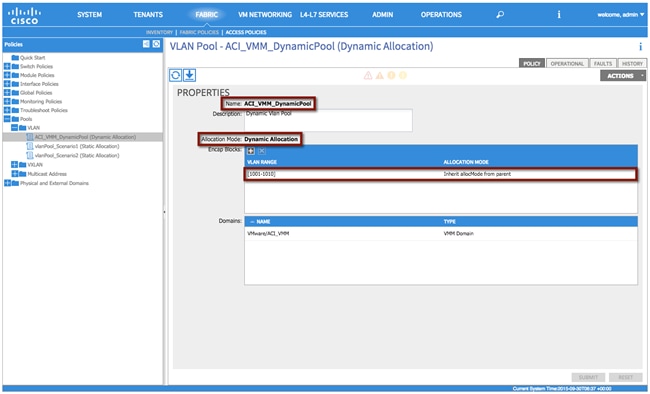Screen dimensions: 650x394
Task: Expand Physical and External Domains node
Action: (7, 183)
